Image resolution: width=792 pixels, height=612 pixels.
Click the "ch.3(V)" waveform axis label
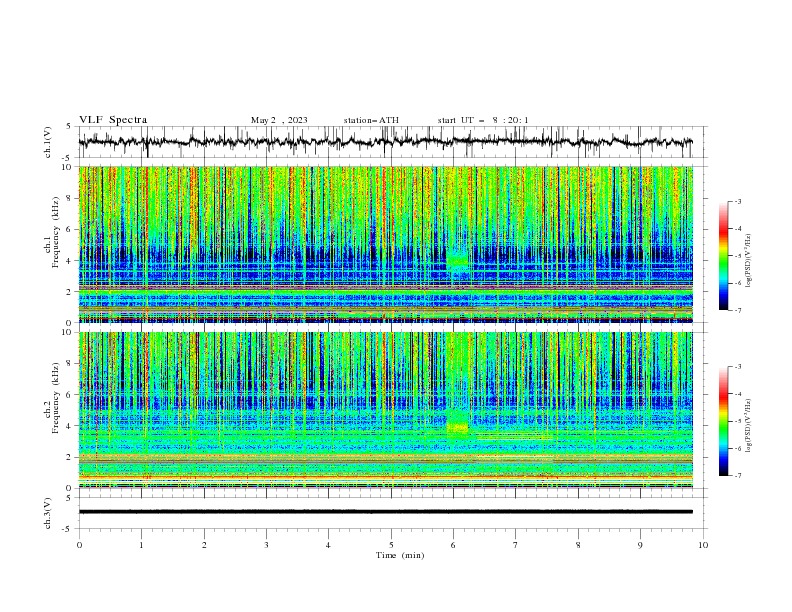click(48, 513)
